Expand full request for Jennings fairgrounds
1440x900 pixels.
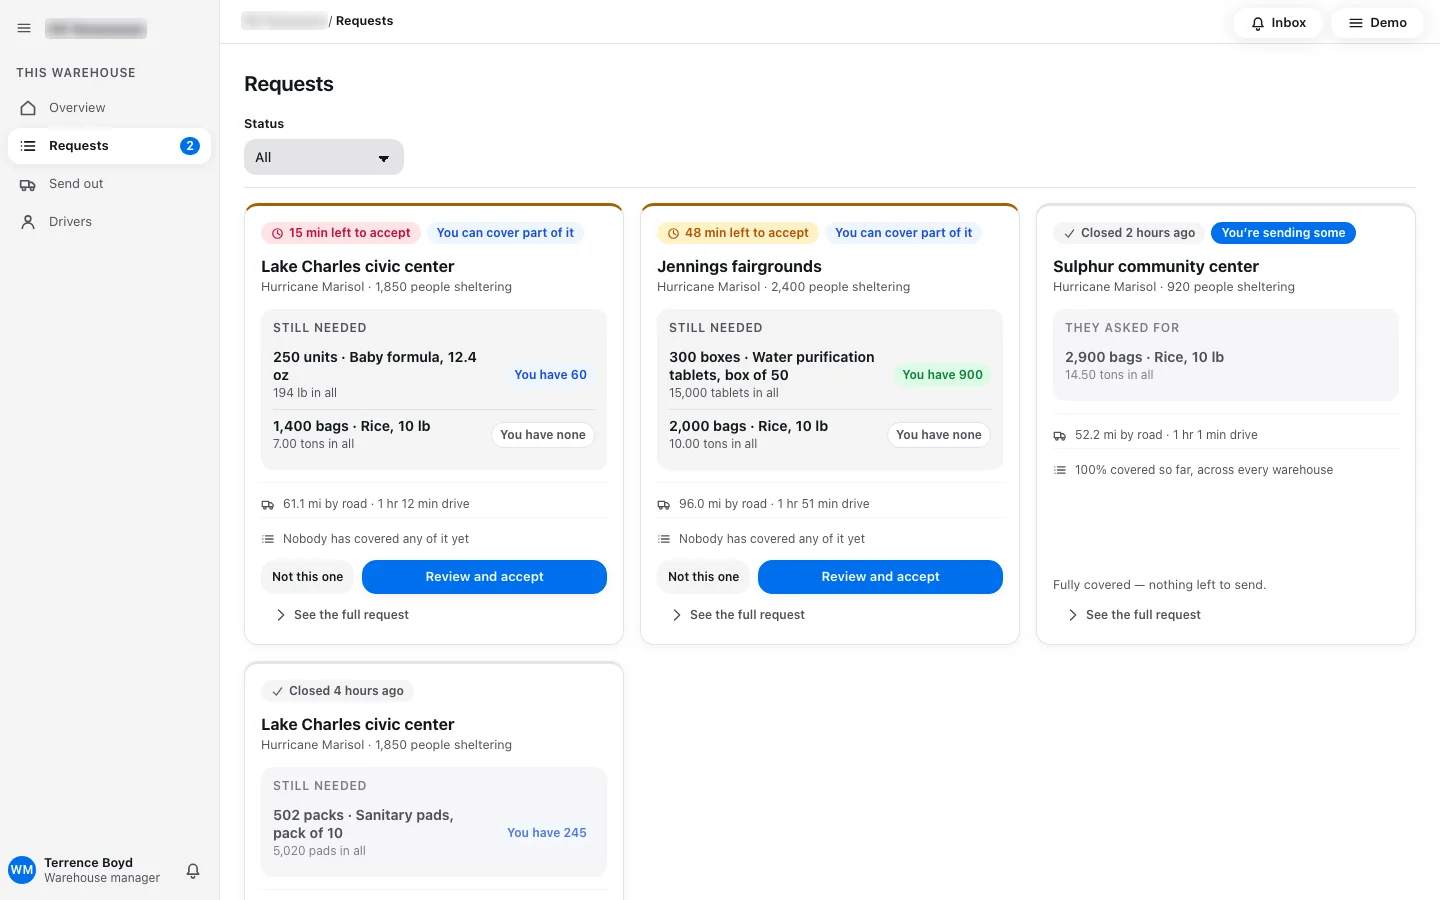pos(738,615)
